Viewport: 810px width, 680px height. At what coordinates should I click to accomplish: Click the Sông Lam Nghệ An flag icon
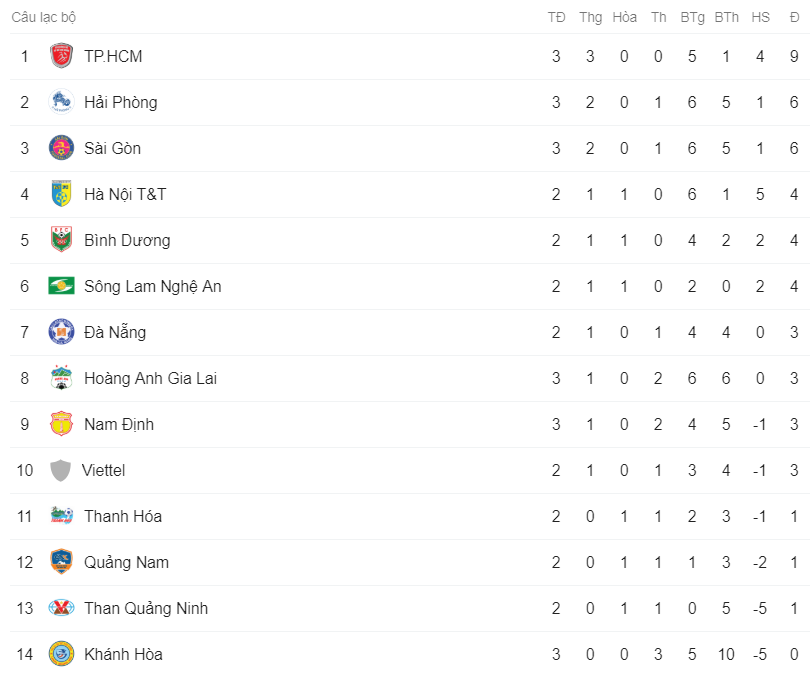click(61, 286)
